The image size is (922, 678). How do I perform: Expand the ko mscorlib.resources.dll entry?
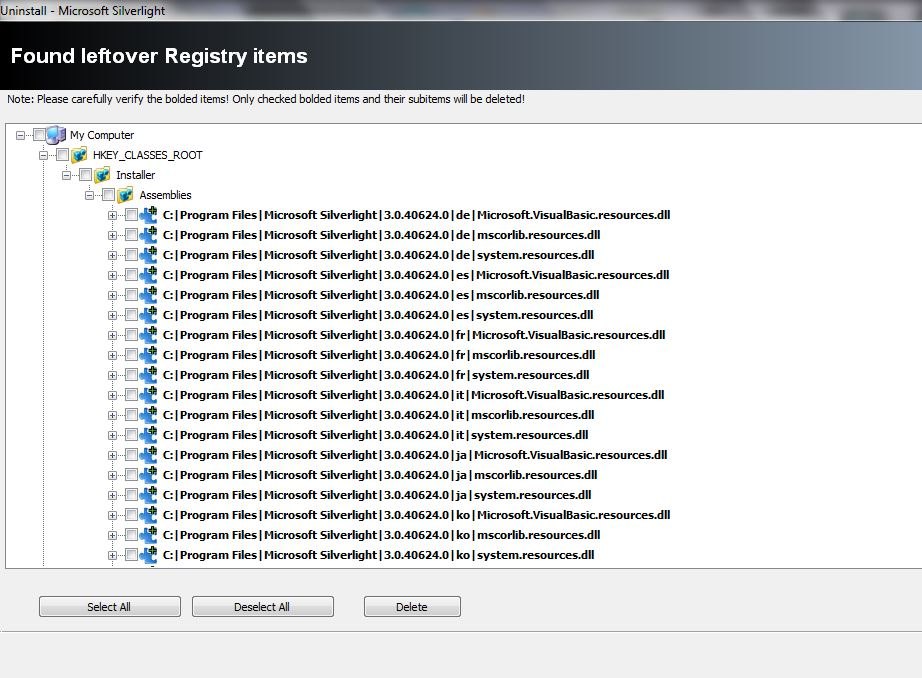click(x=112, y=535)
